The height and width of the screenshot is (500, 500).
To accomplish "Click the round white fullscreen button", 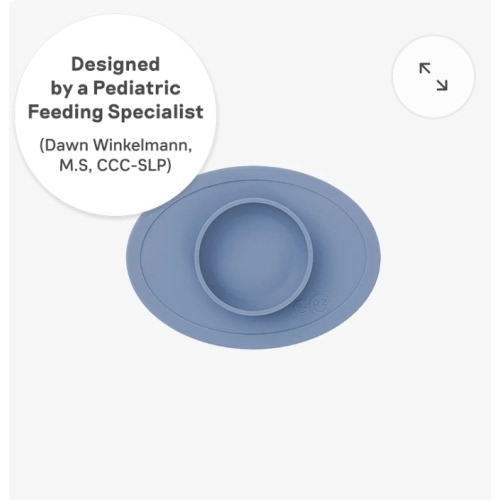I will (x=433, y=77).
